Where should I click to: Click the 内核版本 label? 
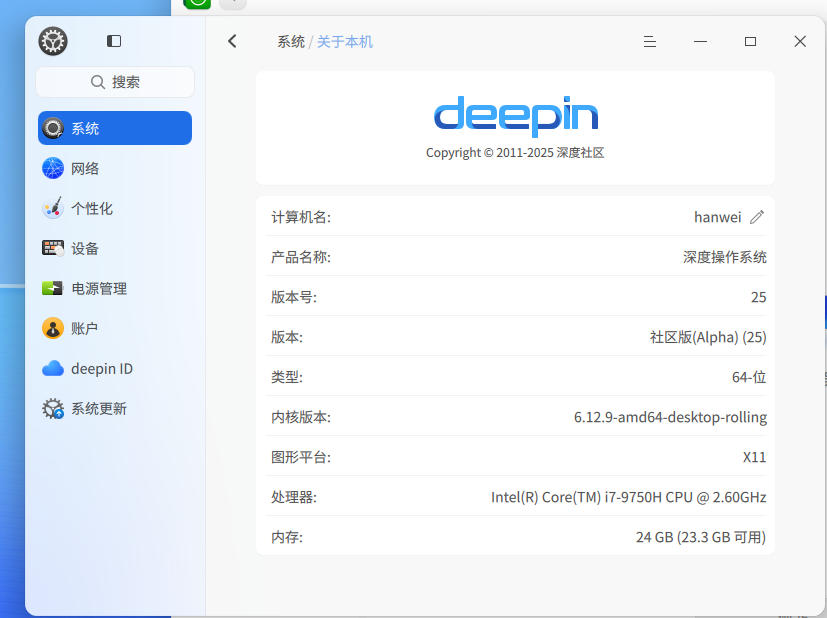point(301,417)
